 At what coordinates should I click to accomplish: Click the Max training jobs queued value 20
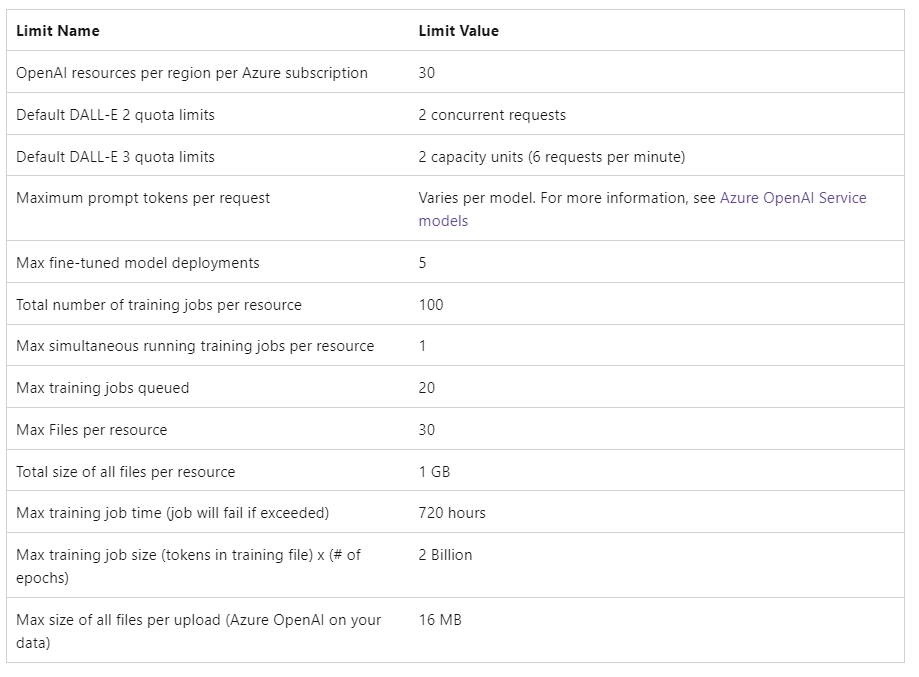(x=428, y=388)
